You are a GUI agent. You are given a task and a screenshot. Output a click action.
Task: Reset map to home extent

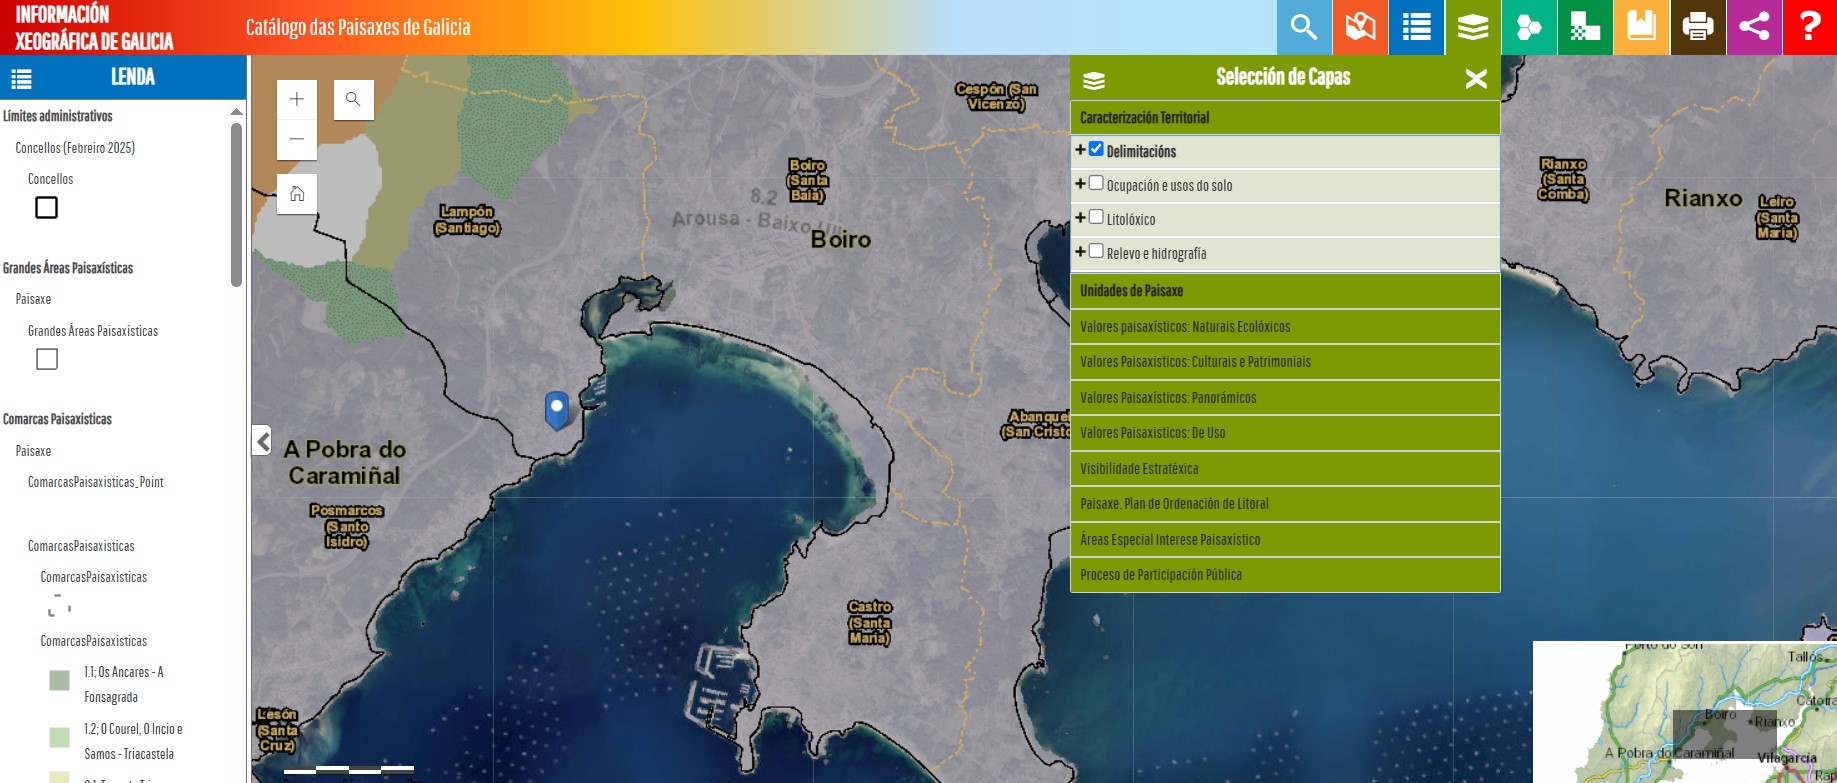297,194
